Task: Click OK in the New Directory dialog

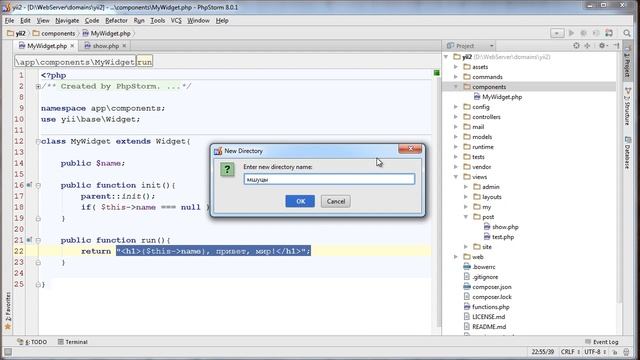Action: coord(300,201)
